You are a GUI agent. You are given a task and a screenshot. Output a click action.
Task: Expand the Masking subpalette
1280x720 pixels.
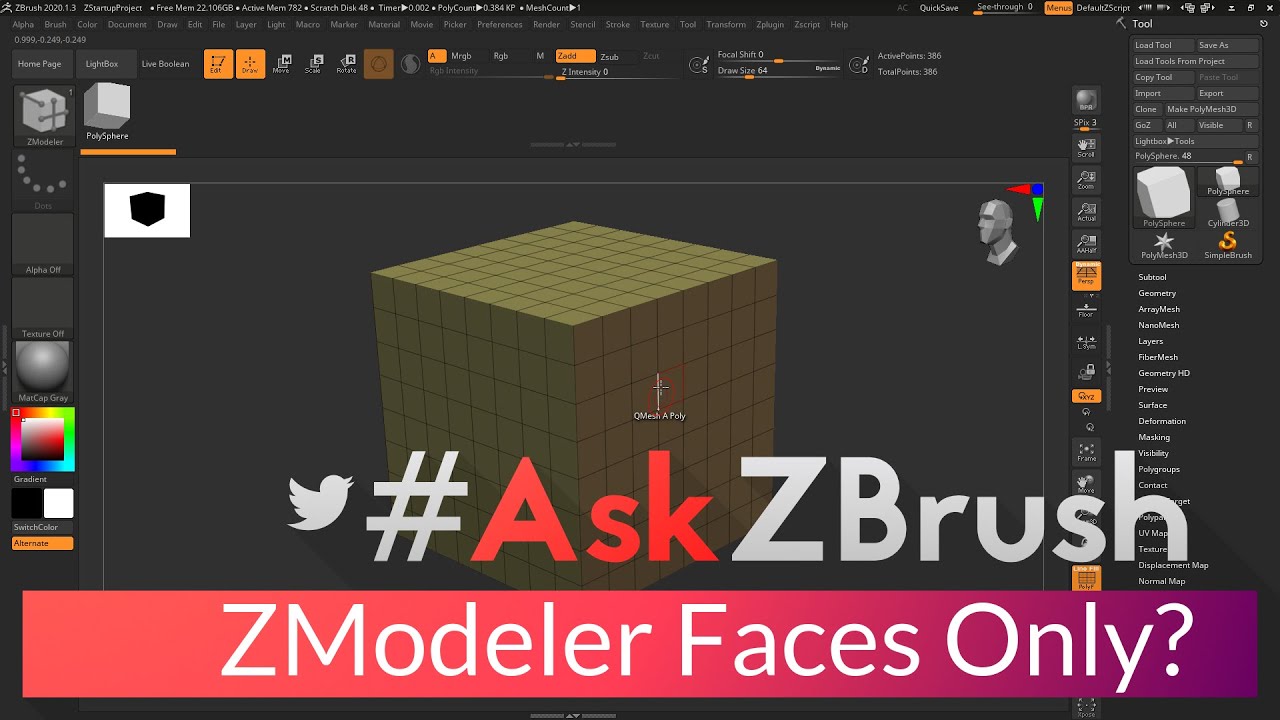[x=1154, y=437]
